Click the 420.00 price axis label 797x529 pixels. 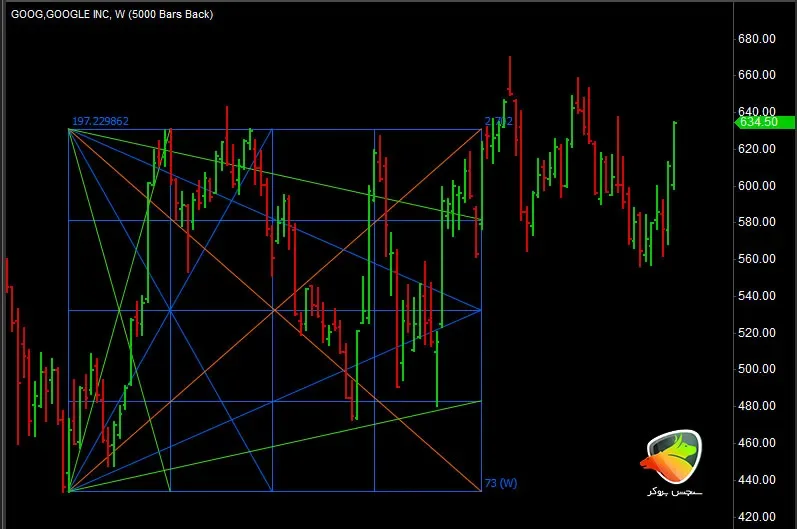(757, 516)
